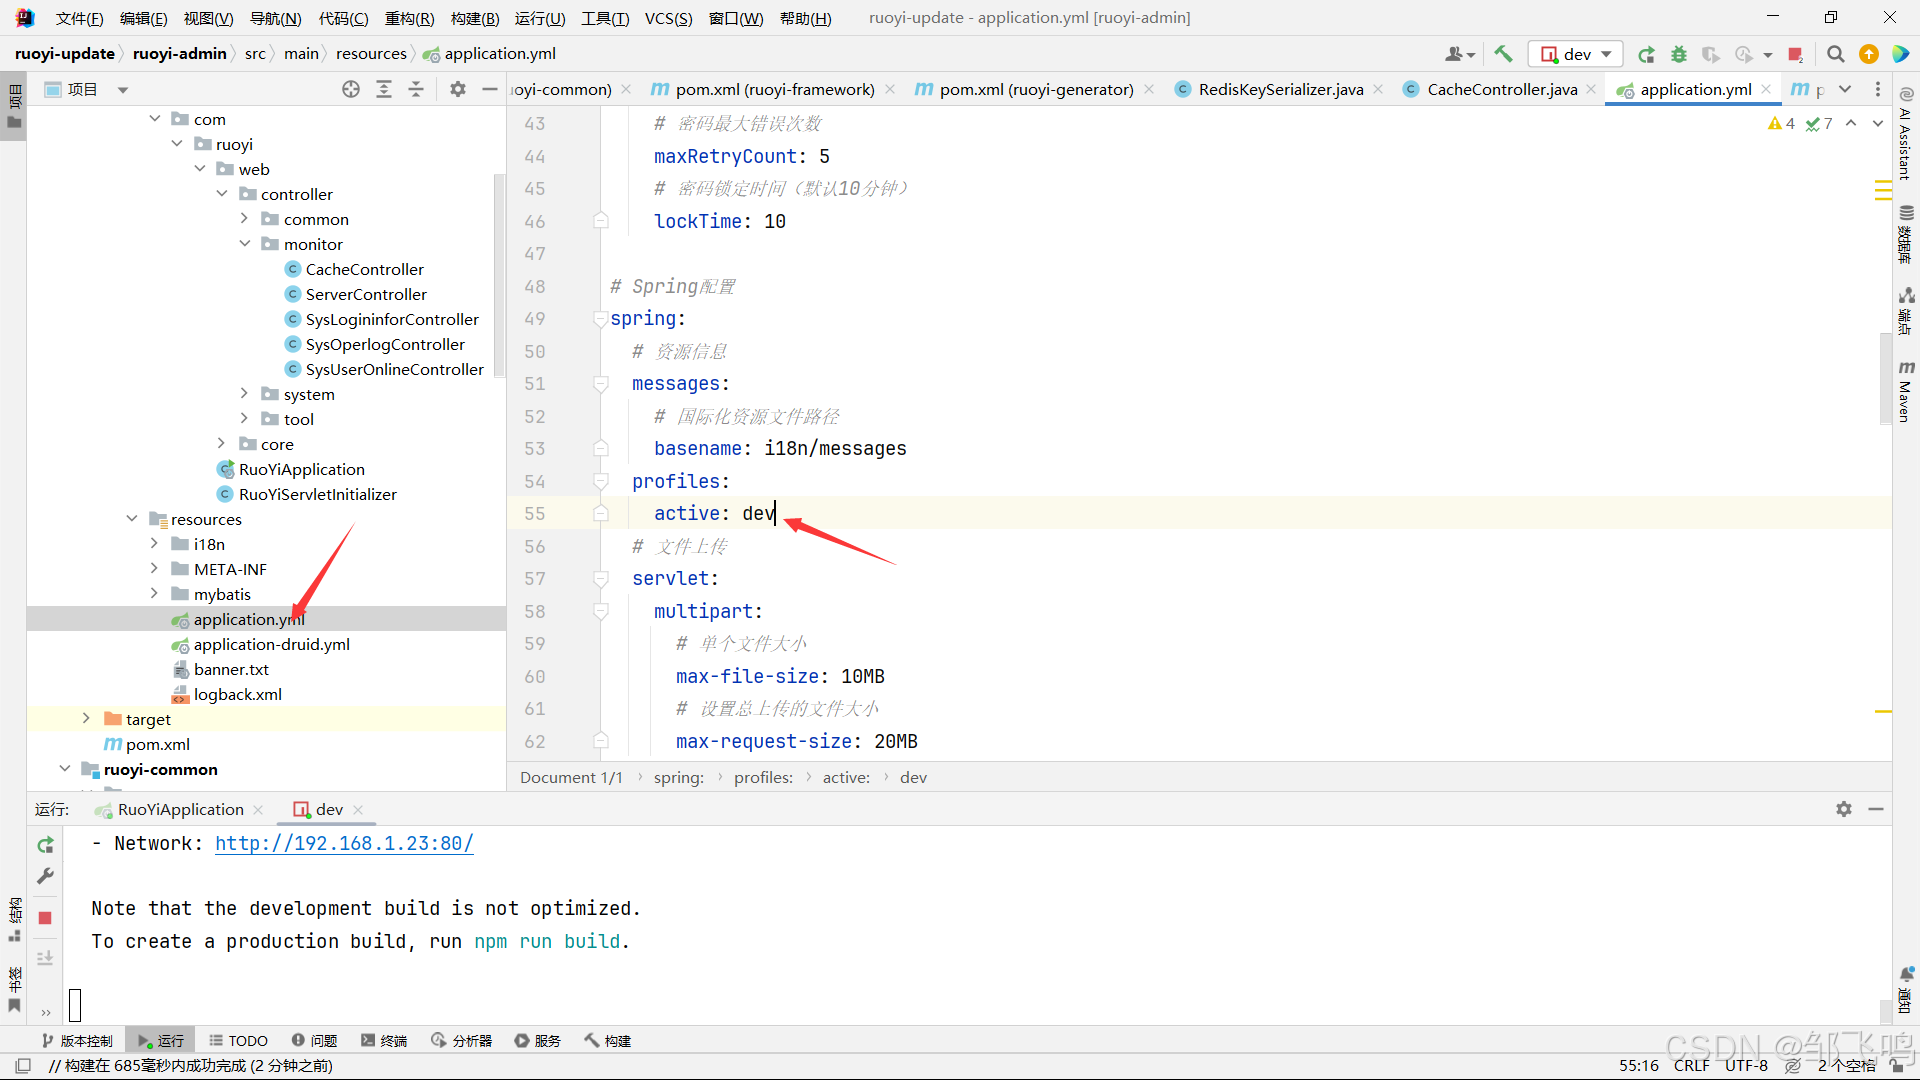Collapse the resources folder

pos(132,519)
